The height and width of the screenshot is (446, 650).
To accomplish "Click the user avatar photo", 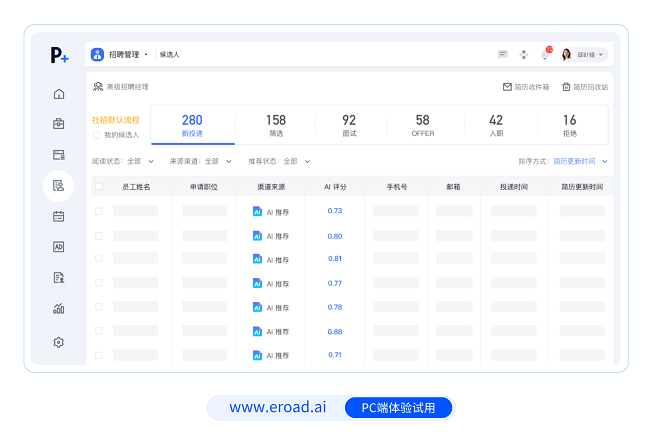I will [566, 54].
